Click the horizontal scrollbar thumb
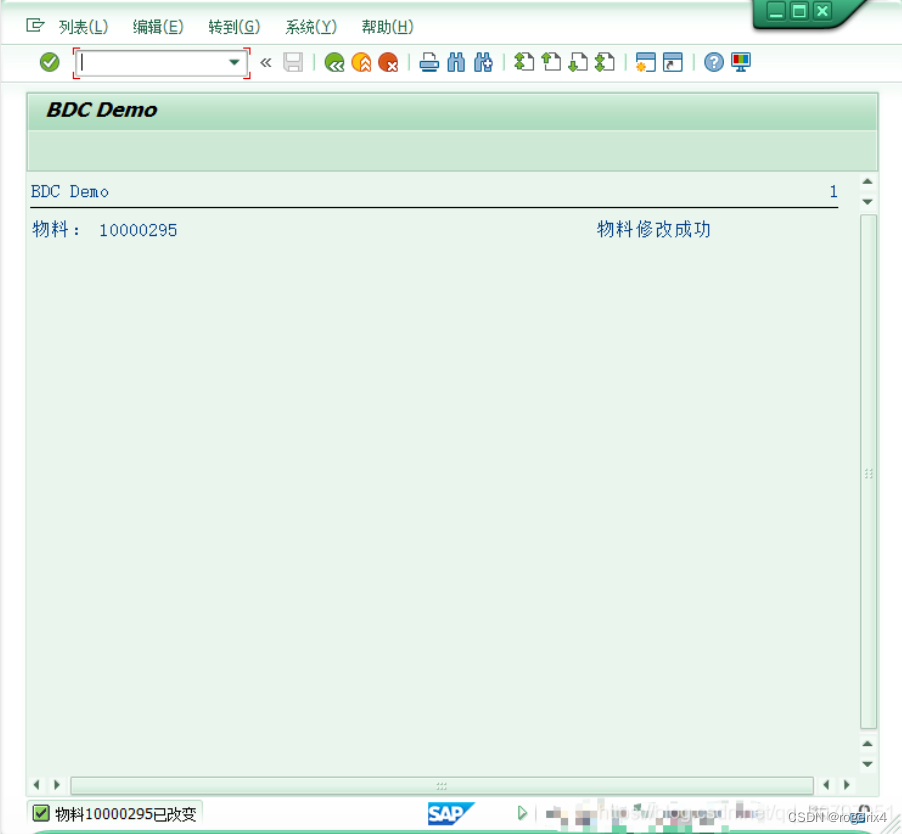The image size is (902, 834). click(442, 785)
